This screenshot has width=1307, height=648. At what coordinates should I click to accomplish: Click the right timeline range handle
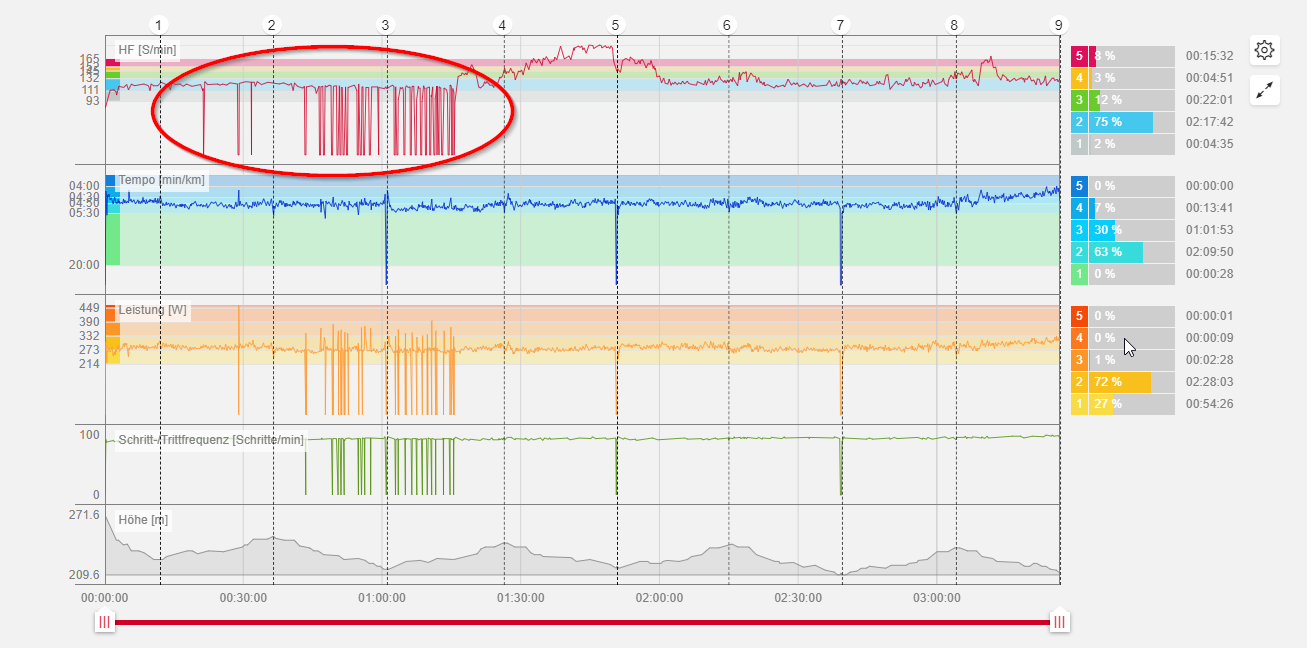1060,622
